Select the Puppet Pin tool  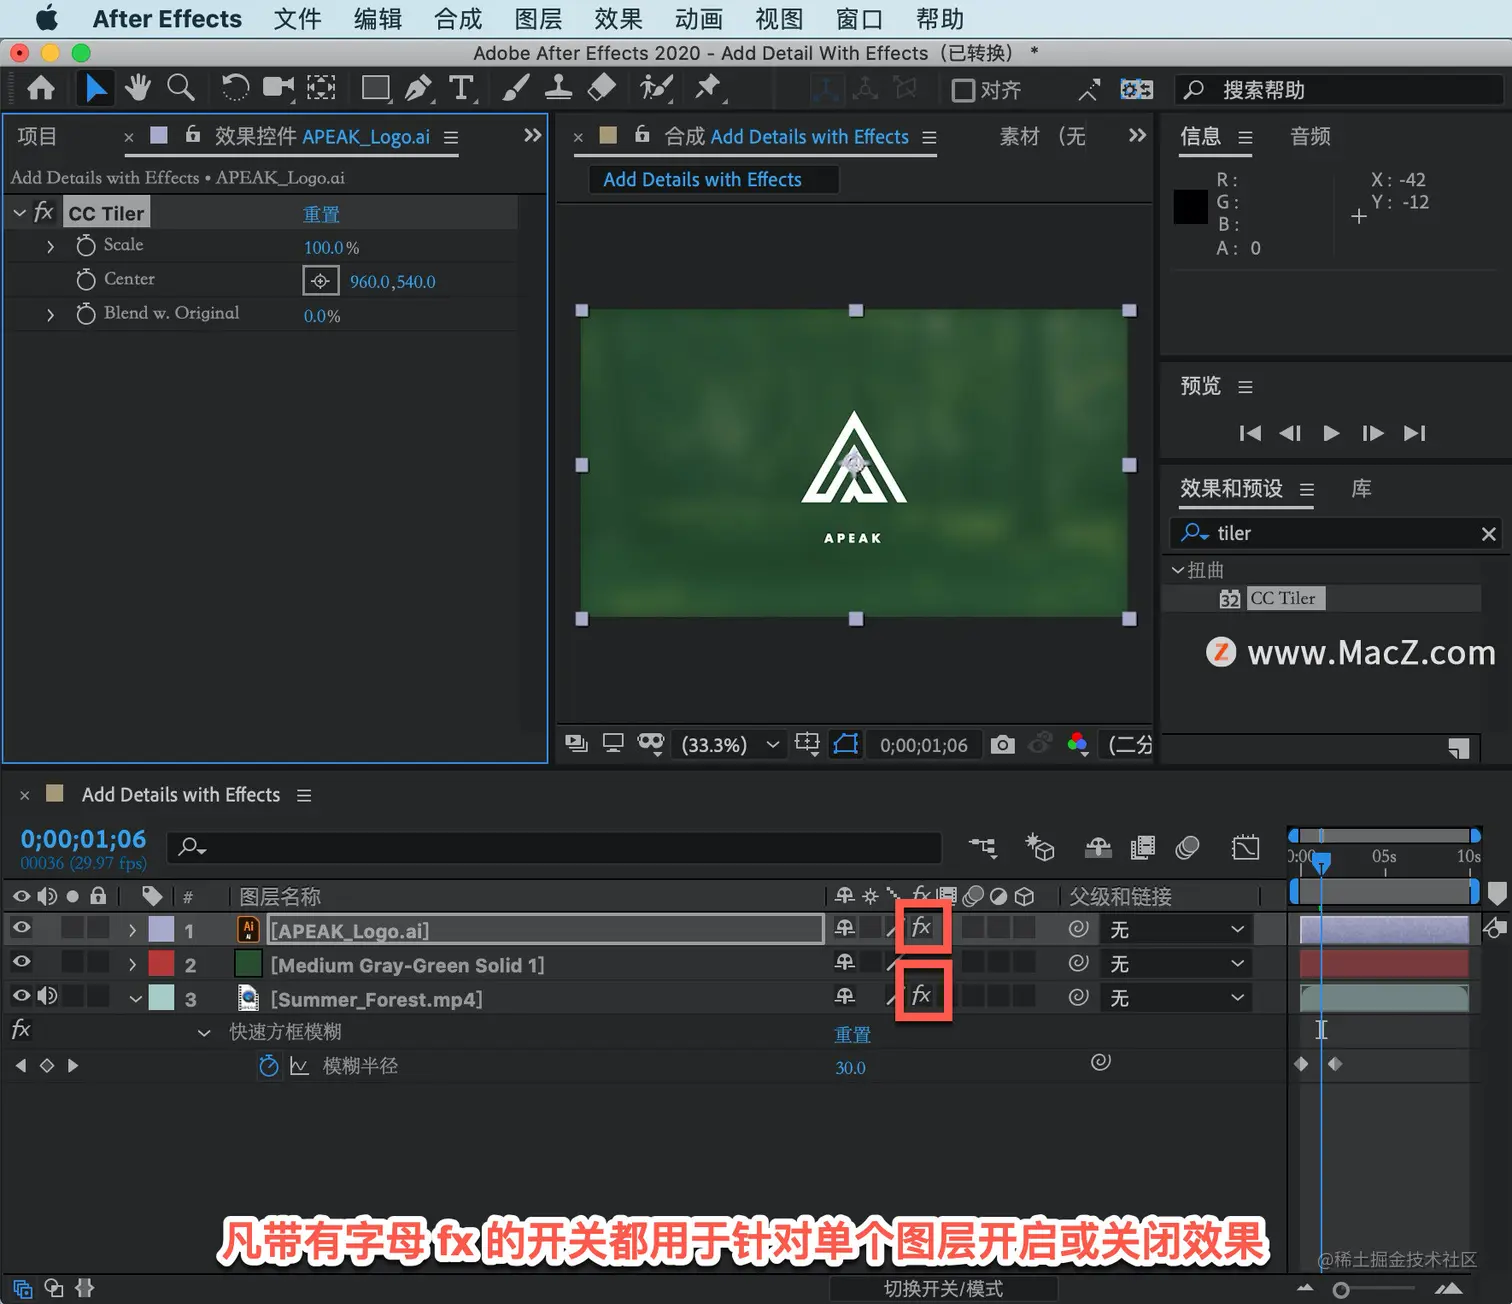point(708,89)
